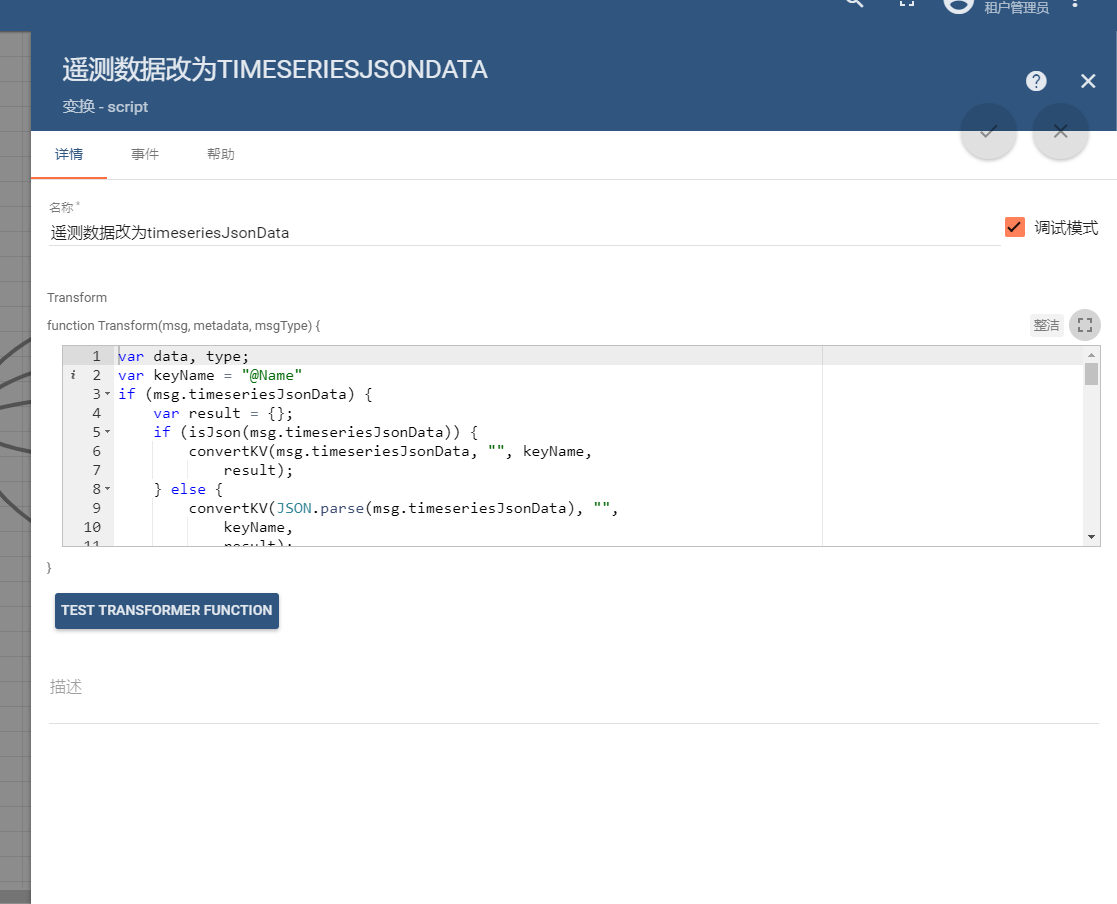Collapse code fold at line 8

(108, 489)
